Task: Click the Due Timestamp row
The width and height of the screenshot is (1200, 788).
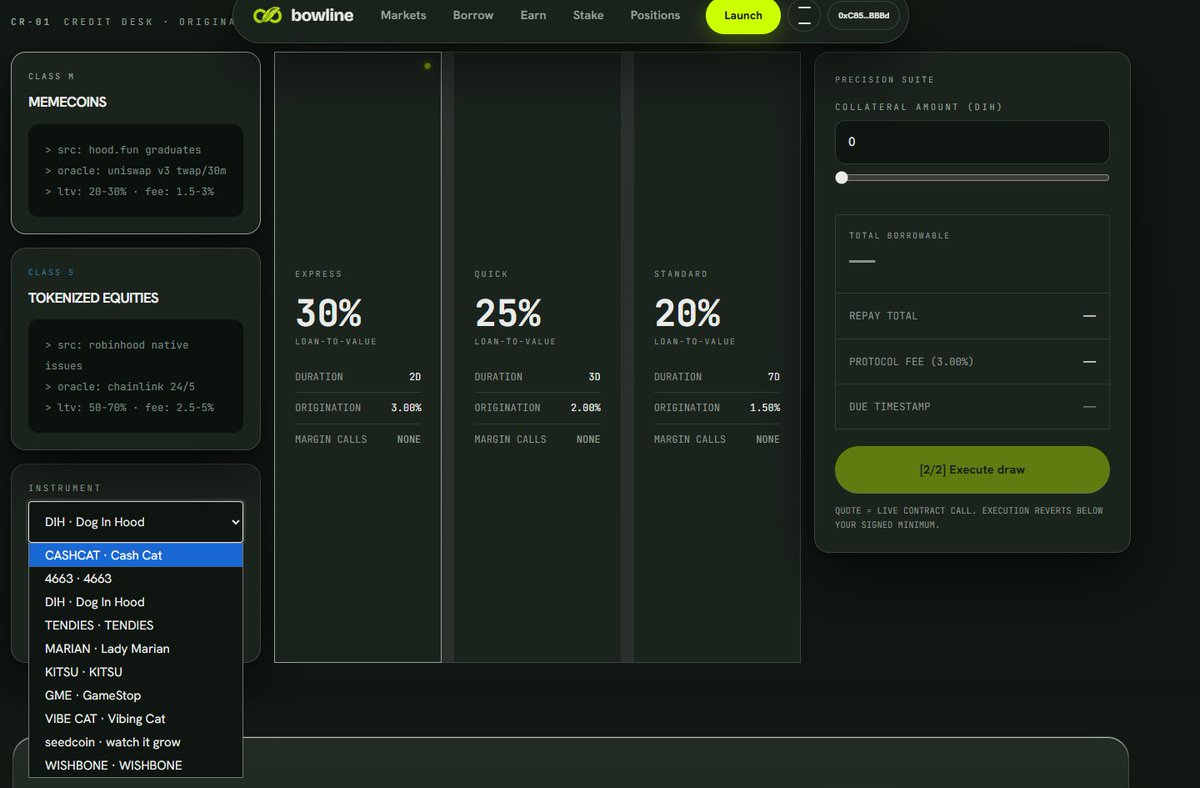Action: 972,407
